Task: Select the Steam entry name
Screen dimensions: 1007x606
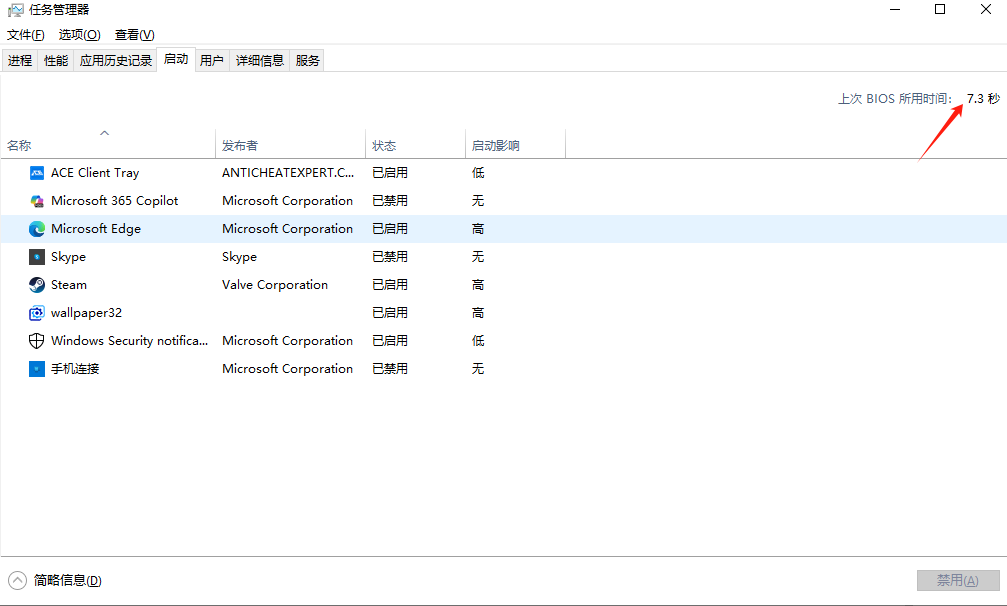Action: (x=69, y=285)
